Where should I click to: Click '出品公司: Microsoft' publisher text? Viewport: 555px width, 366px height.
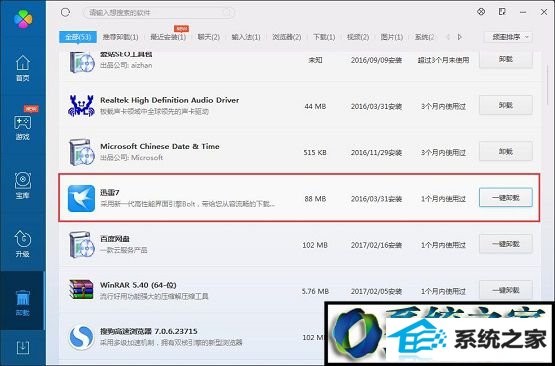tap(131, 158)
